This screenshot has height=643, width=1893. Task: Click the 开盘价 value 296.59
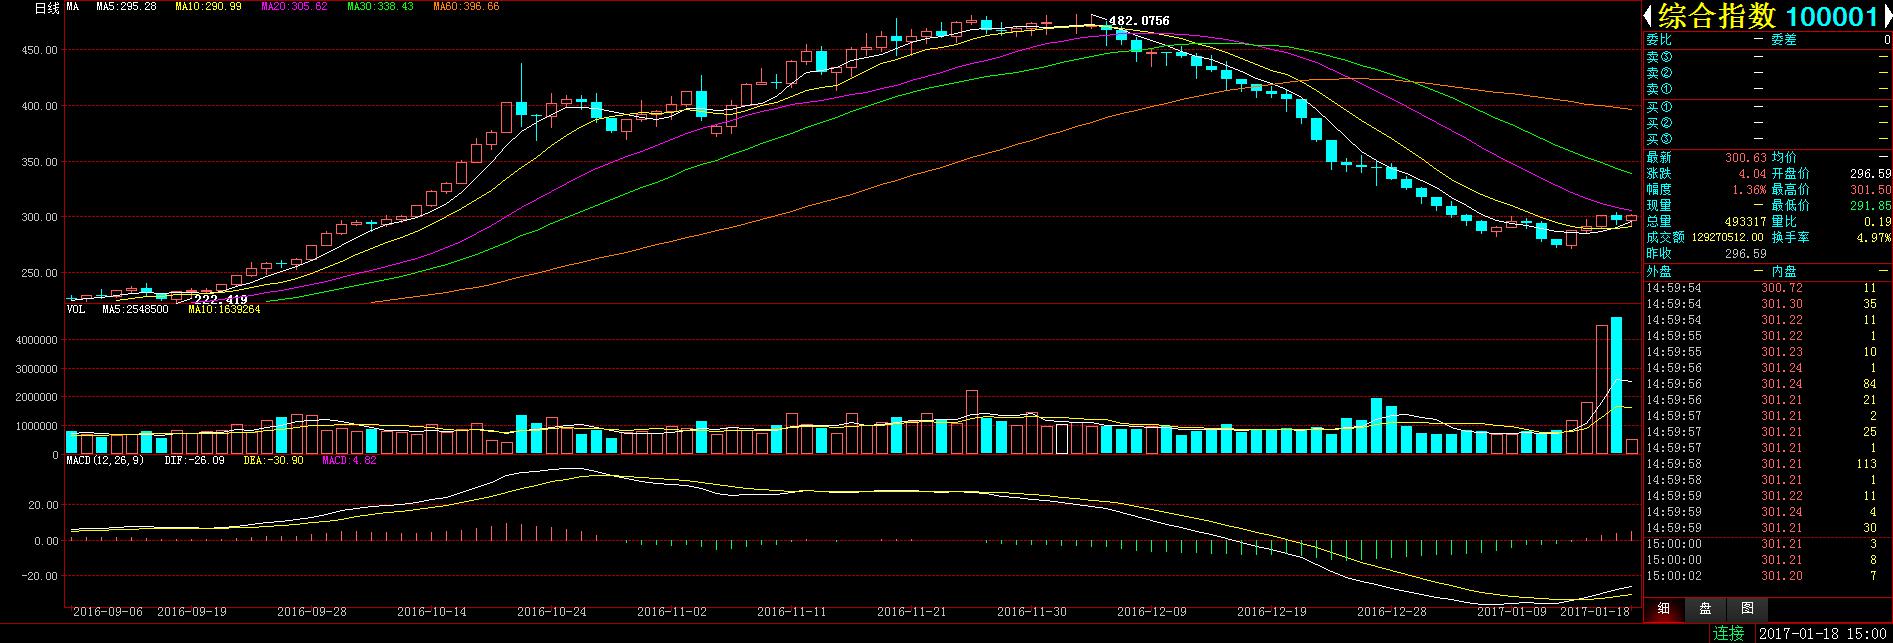click(x=1871, y=173)
